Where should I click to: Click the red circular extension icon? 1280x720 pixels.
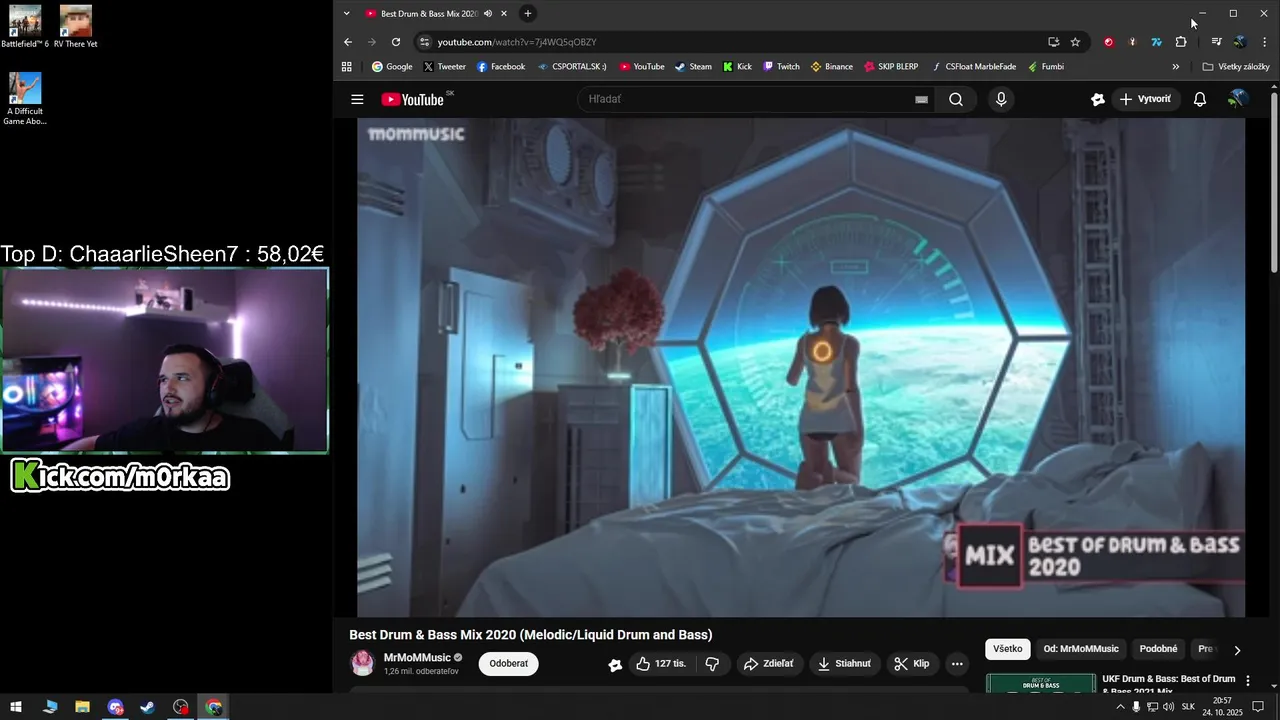(x=1108, y=42)
